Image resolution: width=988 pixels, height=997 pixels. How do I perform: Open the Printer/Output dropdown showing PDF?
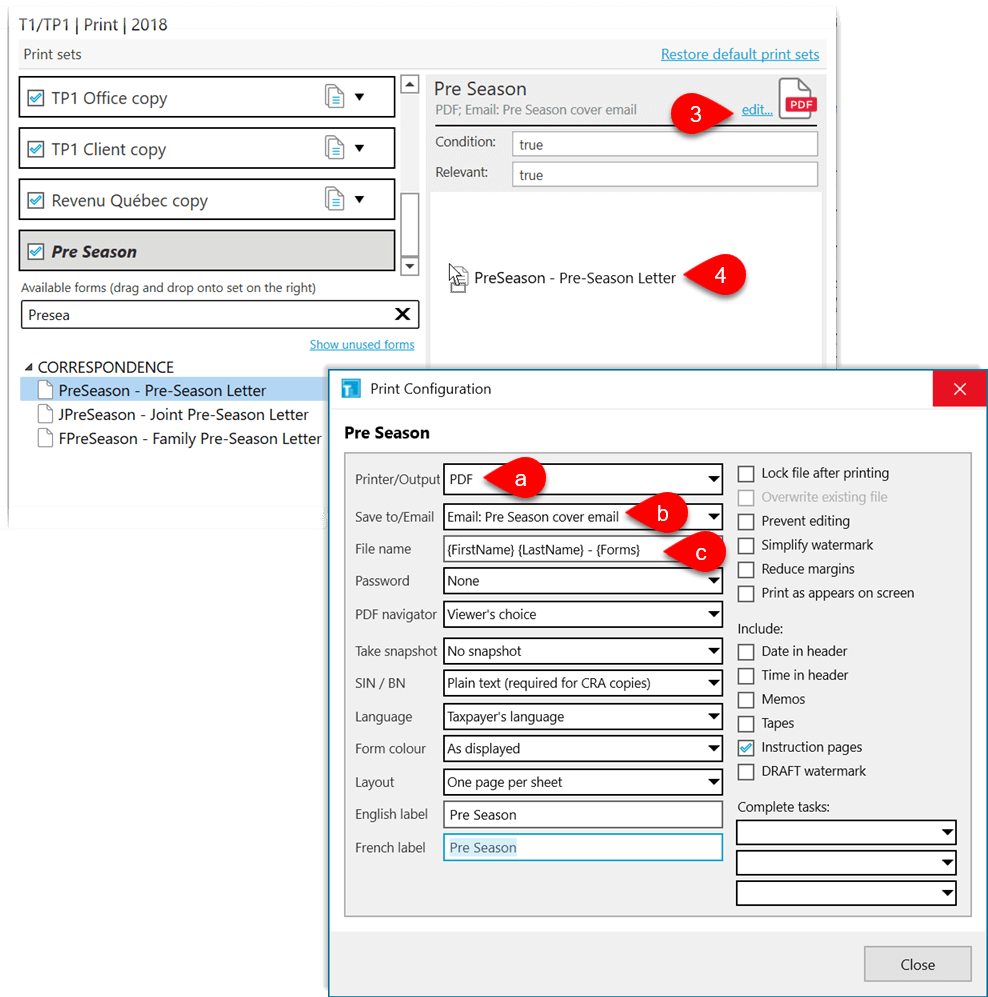712,479
